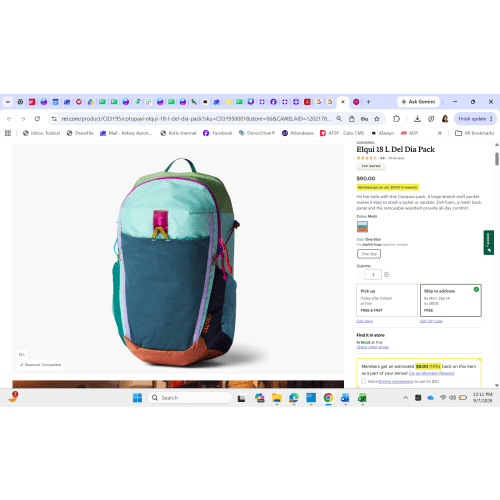
Task: Go back using the back arrow
Action: click(x=9, y=119)
